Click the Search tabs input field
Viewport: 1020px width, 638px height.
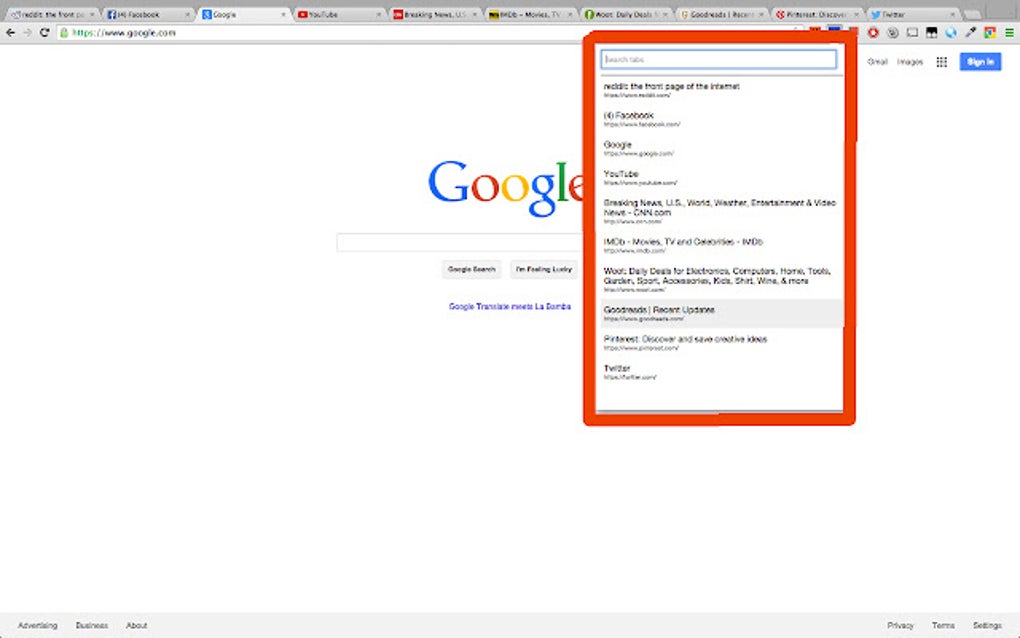click(719, 59)
